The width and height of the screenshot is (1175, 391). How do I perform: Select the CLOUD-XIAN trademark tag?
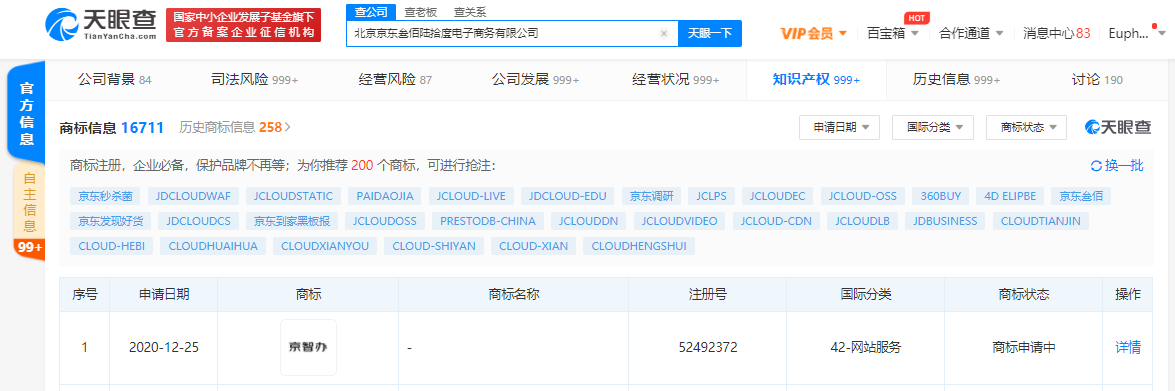[x=534, y=246]
